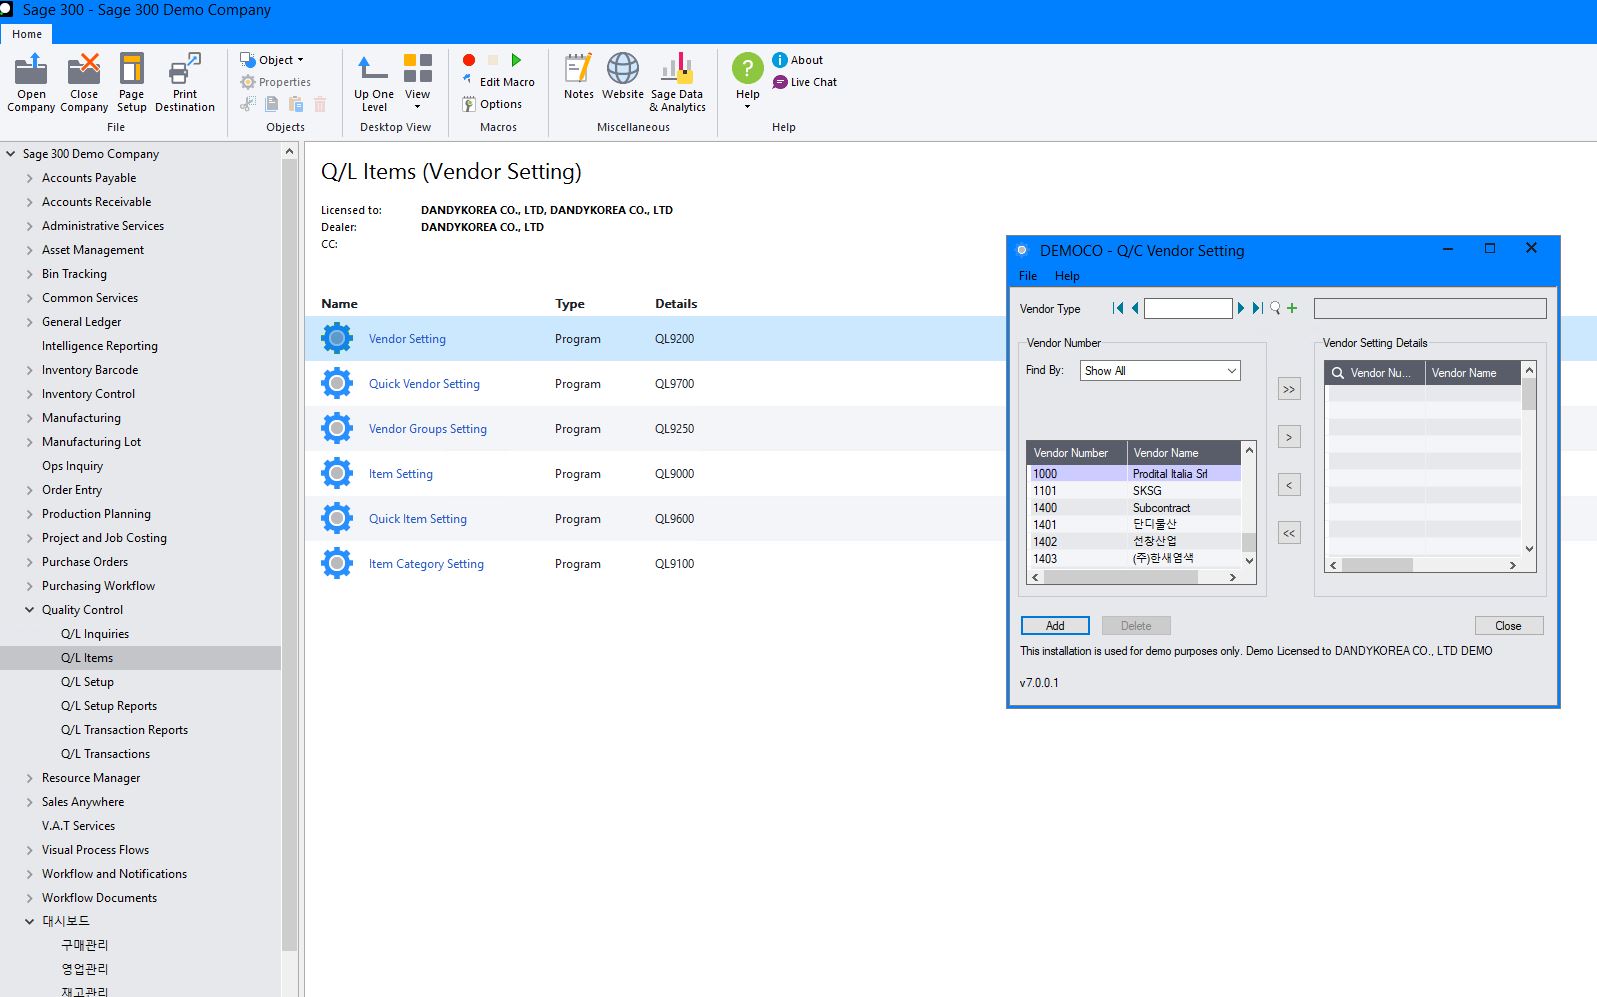This screenshot has width=1597, height=997.
Task: Open File menu in Q/C Vendor Setting
Action: (1028, 276)
